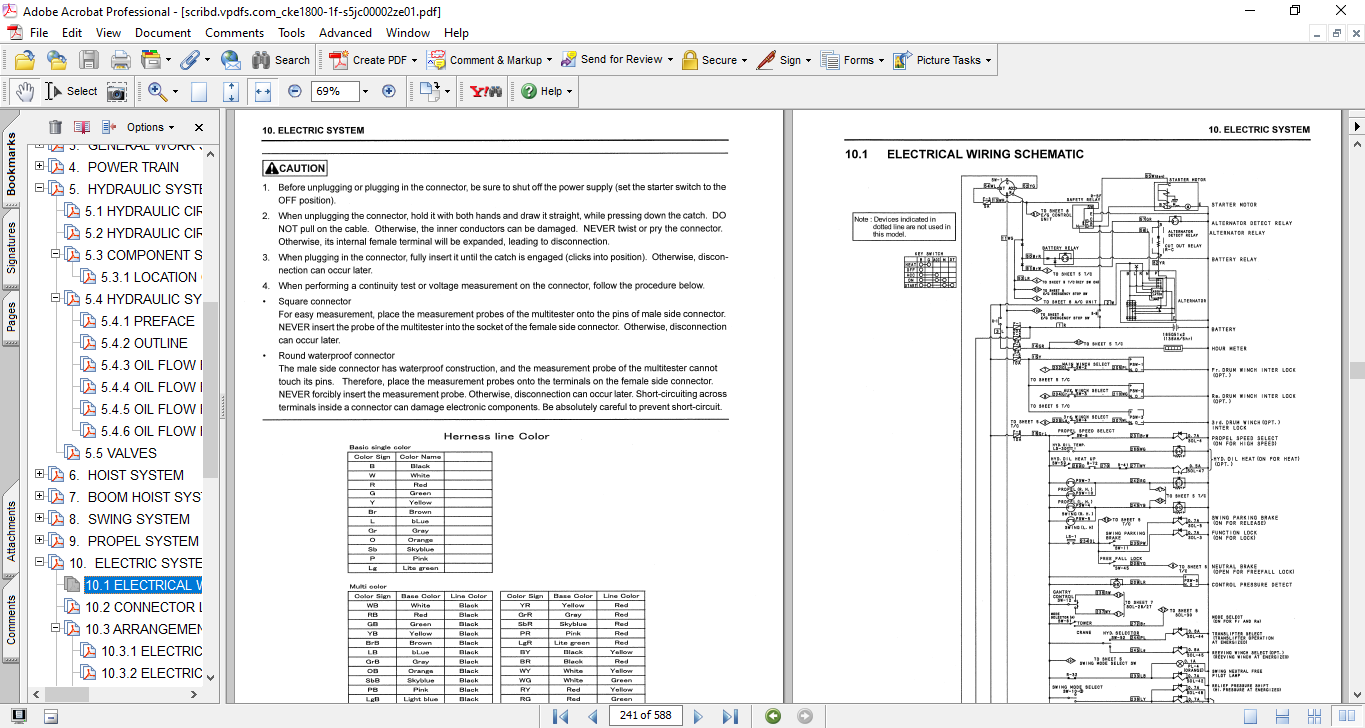Open the bookmarks Options button
The width and height of the screenshot is (1365, 728).
coord(150,127)
